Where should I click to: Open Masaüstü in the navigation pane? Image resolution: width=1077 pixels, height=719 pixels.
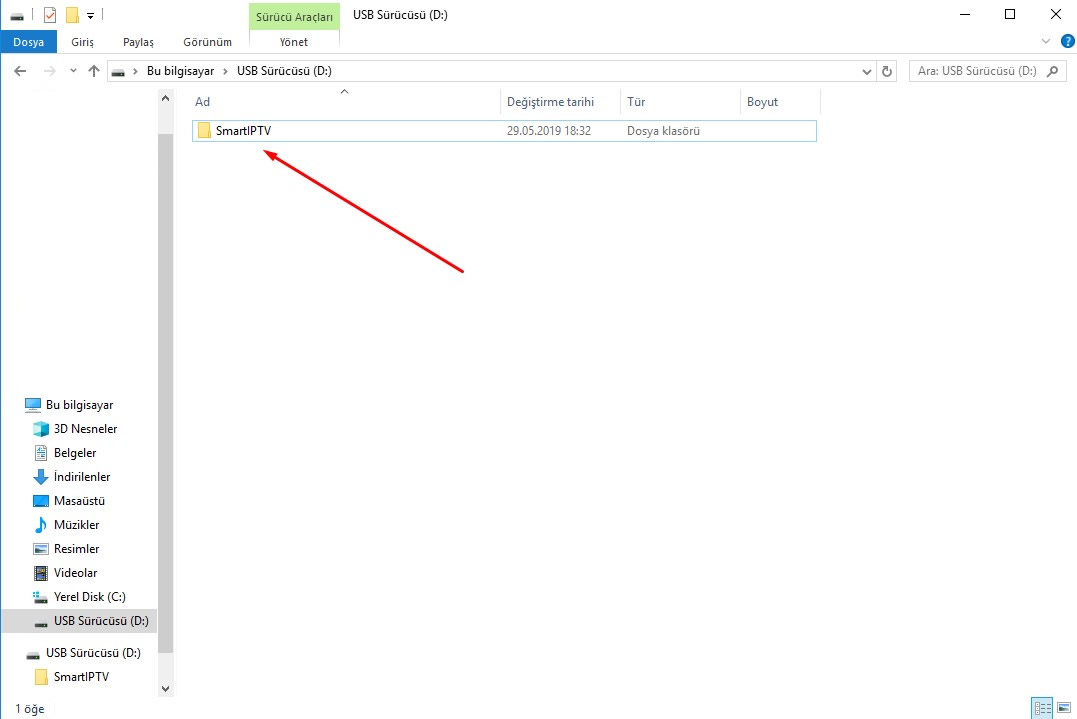coord(79,501)
